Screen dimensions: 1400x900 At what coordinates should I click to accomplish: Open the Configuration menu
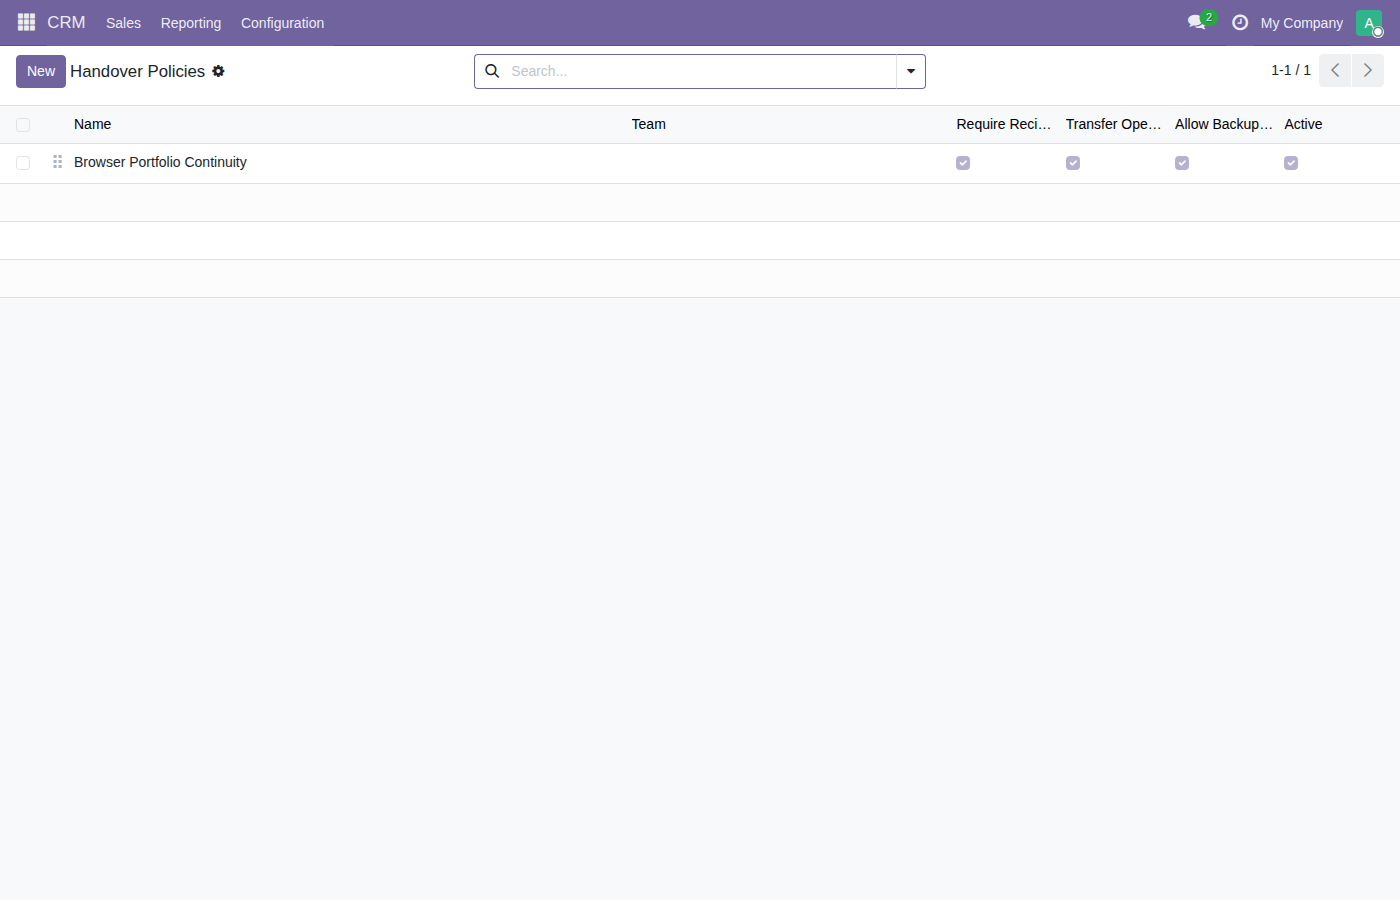coord(282,23)
